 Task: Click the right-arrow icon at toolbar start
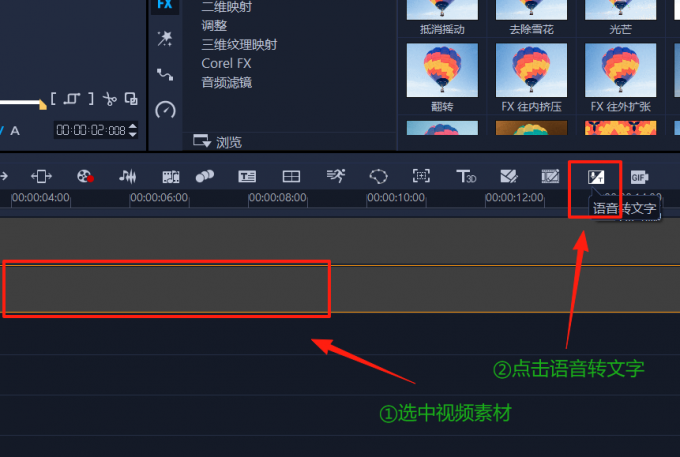tap(4, 176)
